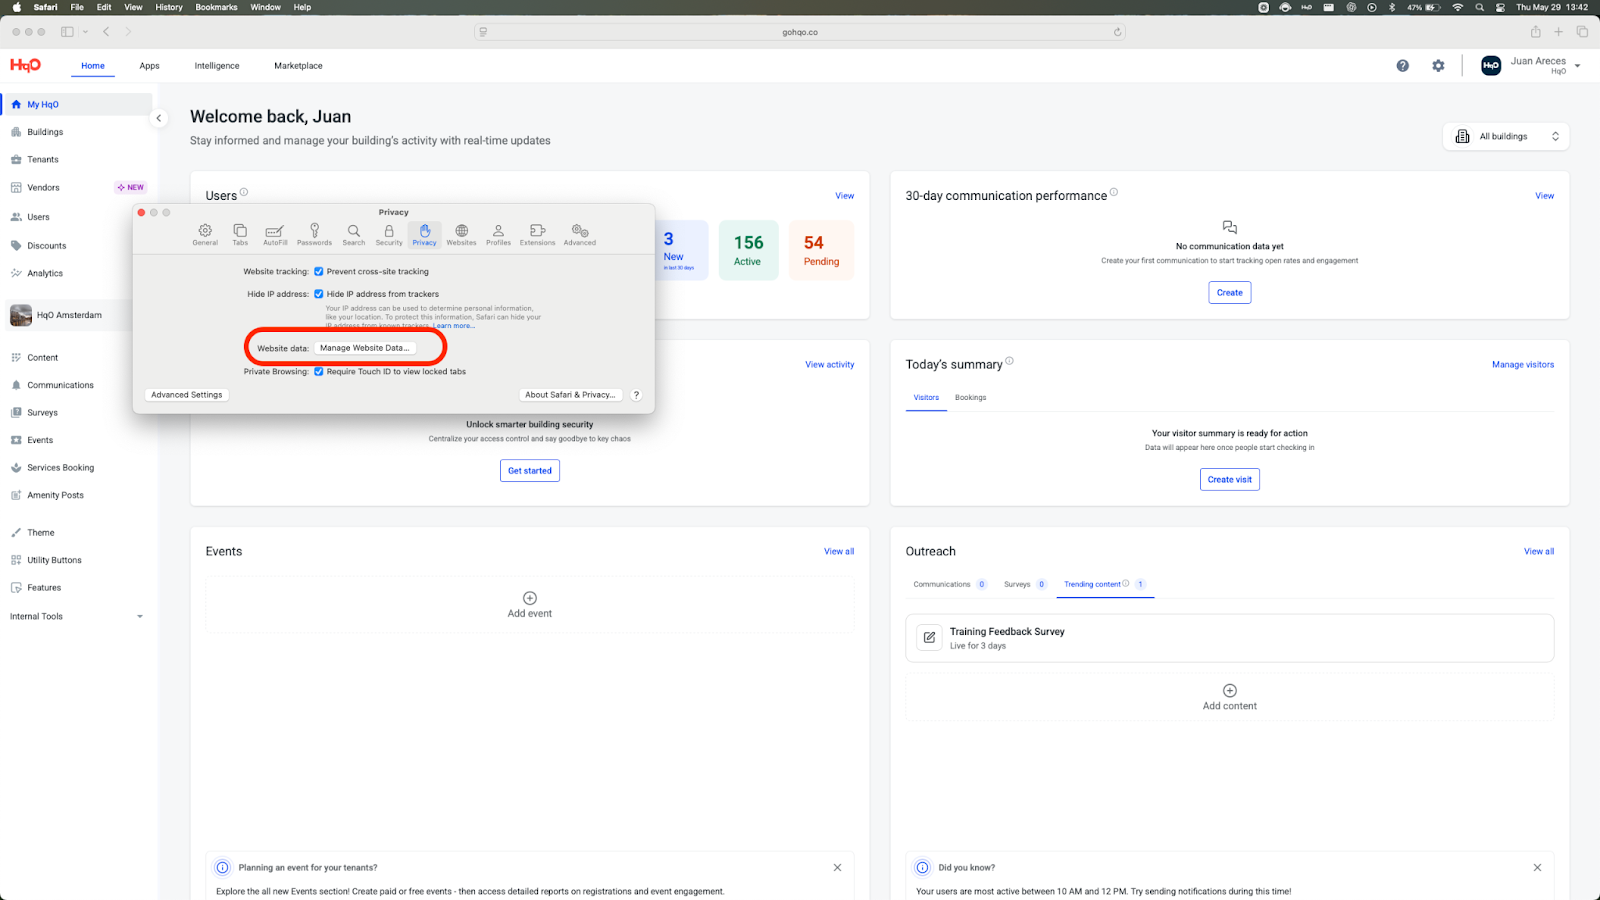
Task: Open the help question mark icon in header
Action: 1402,66
